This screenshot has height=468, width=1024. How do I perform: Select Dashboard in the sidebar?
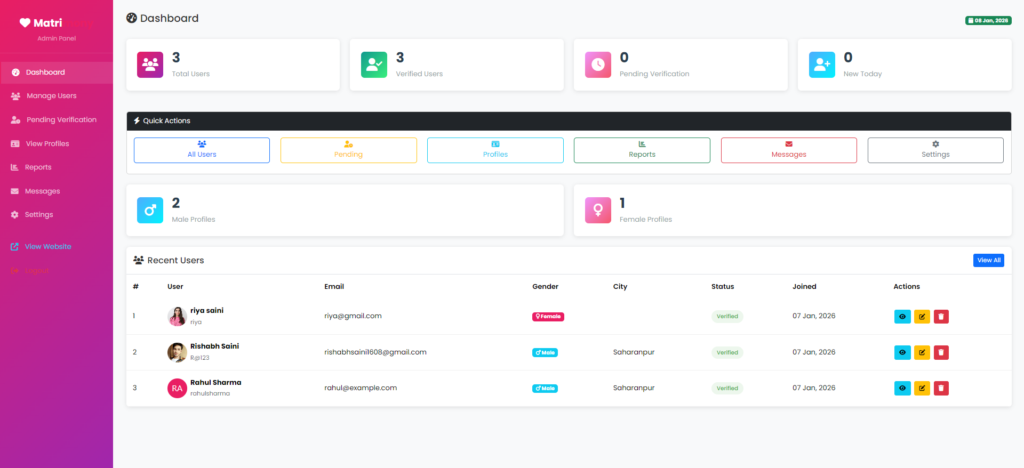point(56,72)
